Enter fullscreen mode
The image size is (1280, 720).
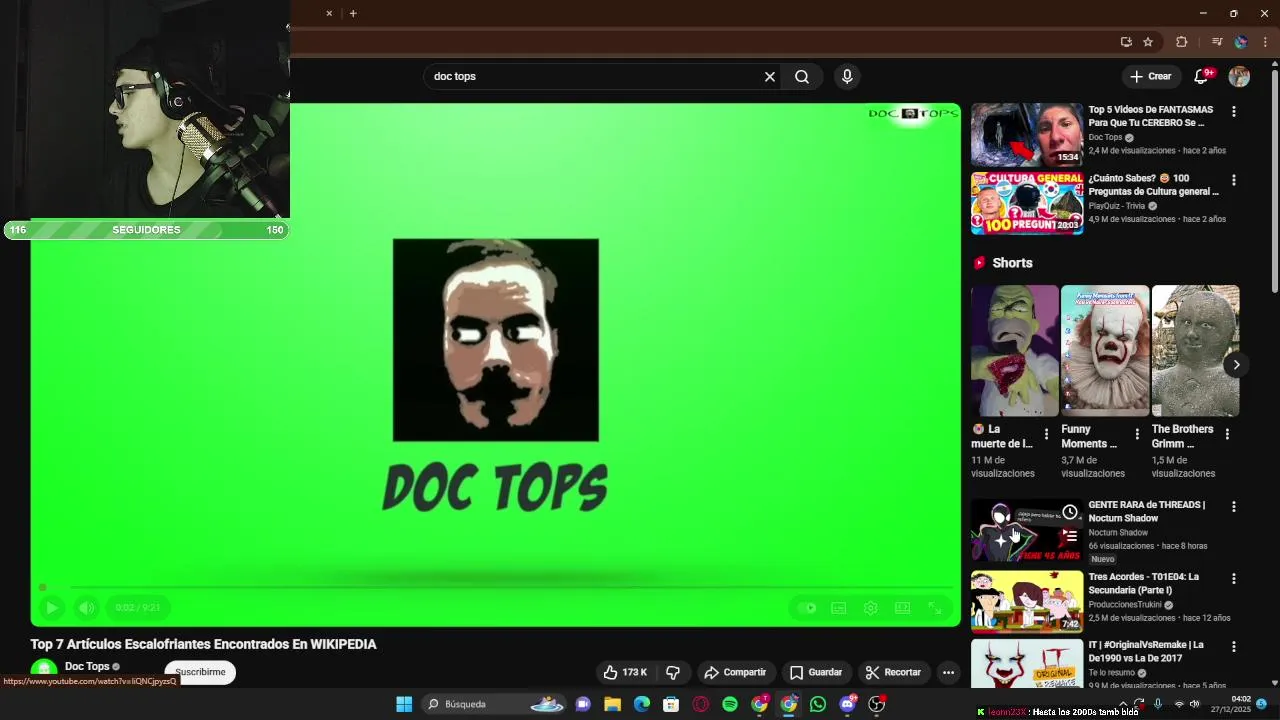pos(934,608)
